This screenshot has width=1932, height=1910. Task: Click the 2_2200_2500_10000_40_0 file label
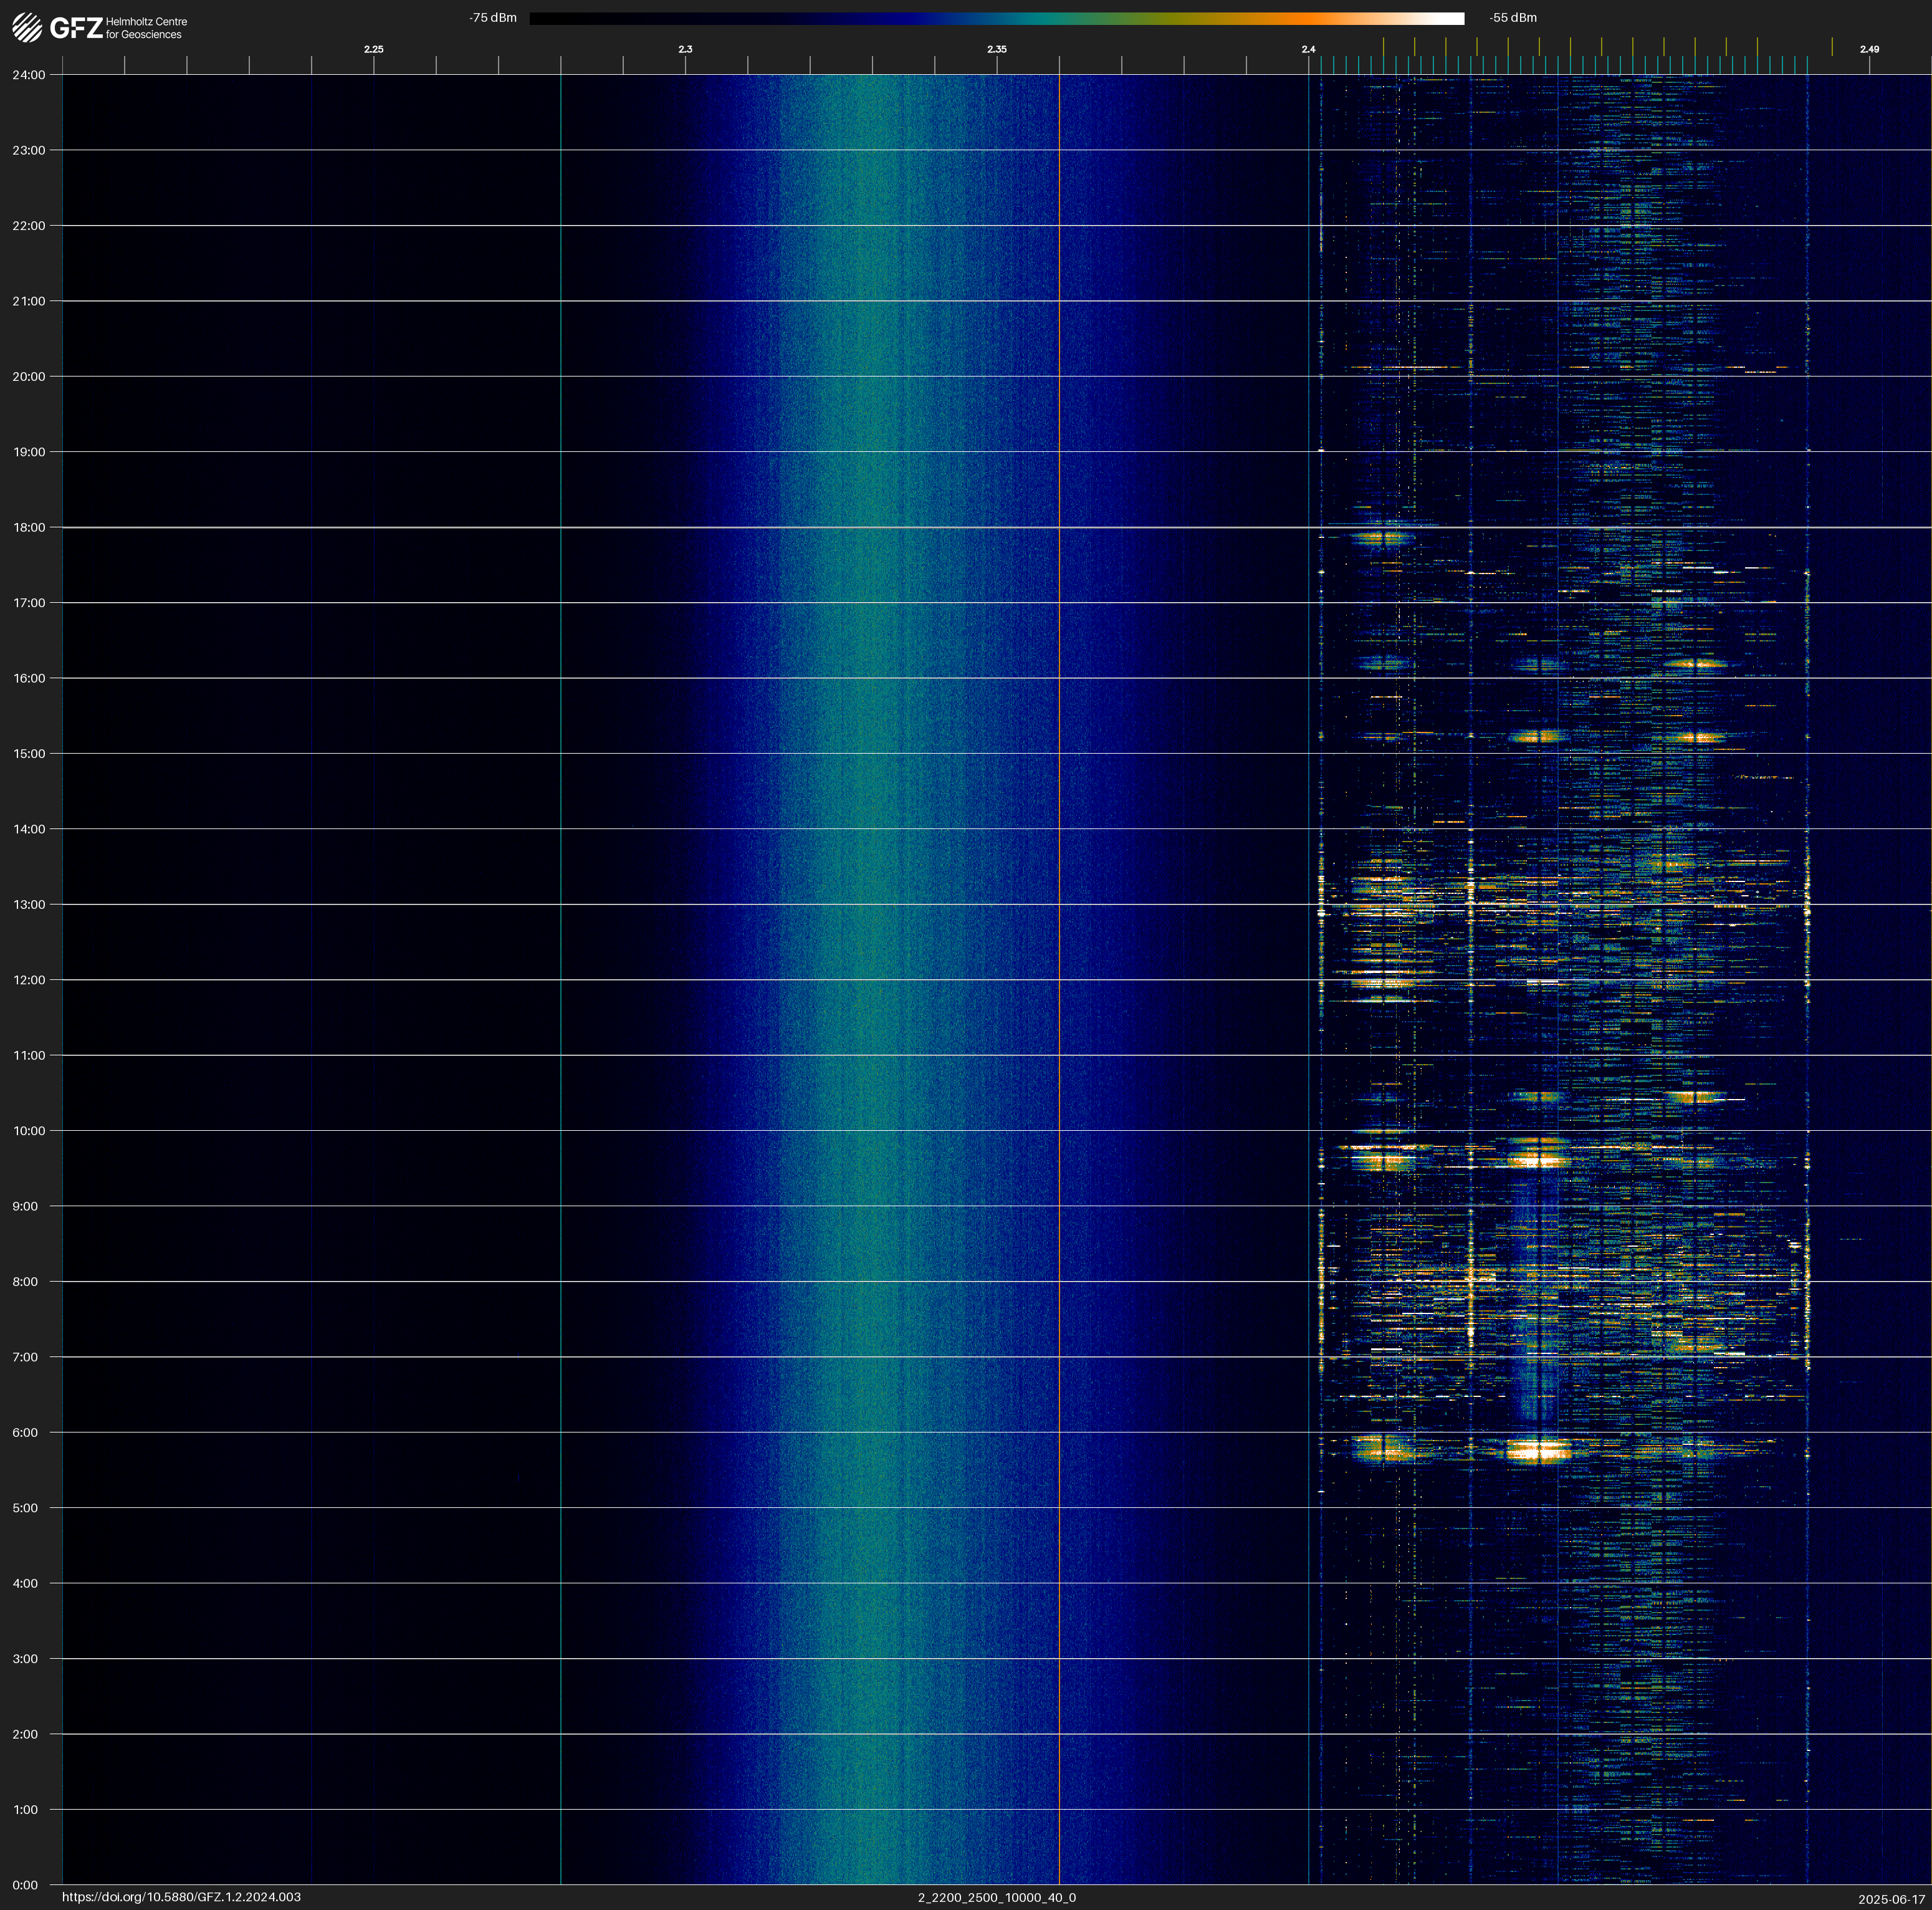(x=996, y=1897)
